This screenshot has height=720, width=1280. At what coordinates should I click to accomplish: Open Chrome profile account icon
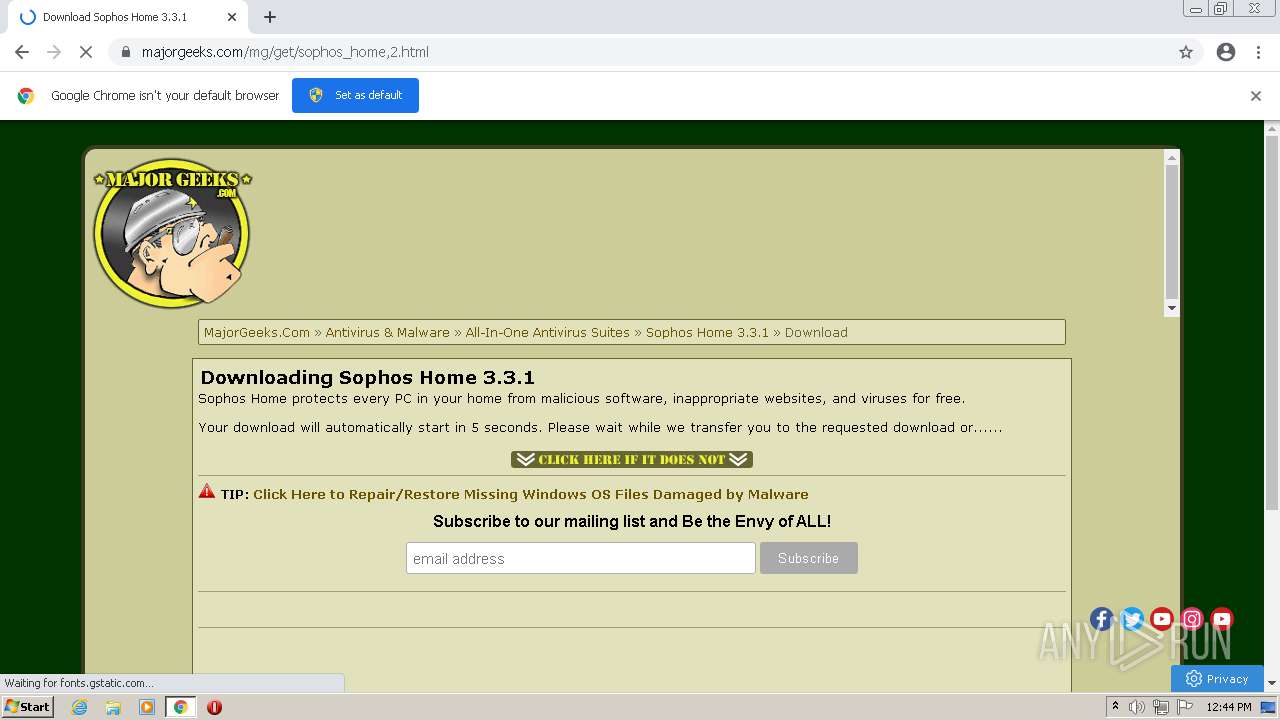pos(1226,52)
